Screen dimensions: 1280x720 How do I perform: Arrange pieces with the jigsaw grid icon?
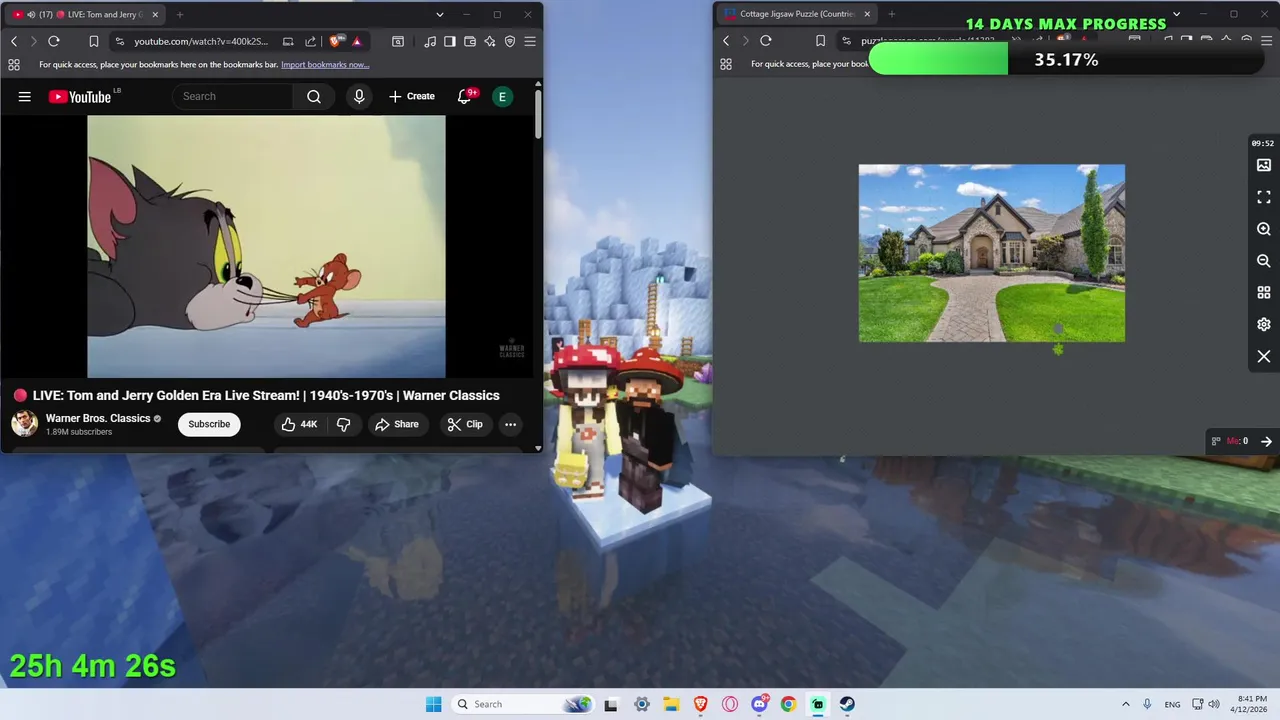(1264, 292)
